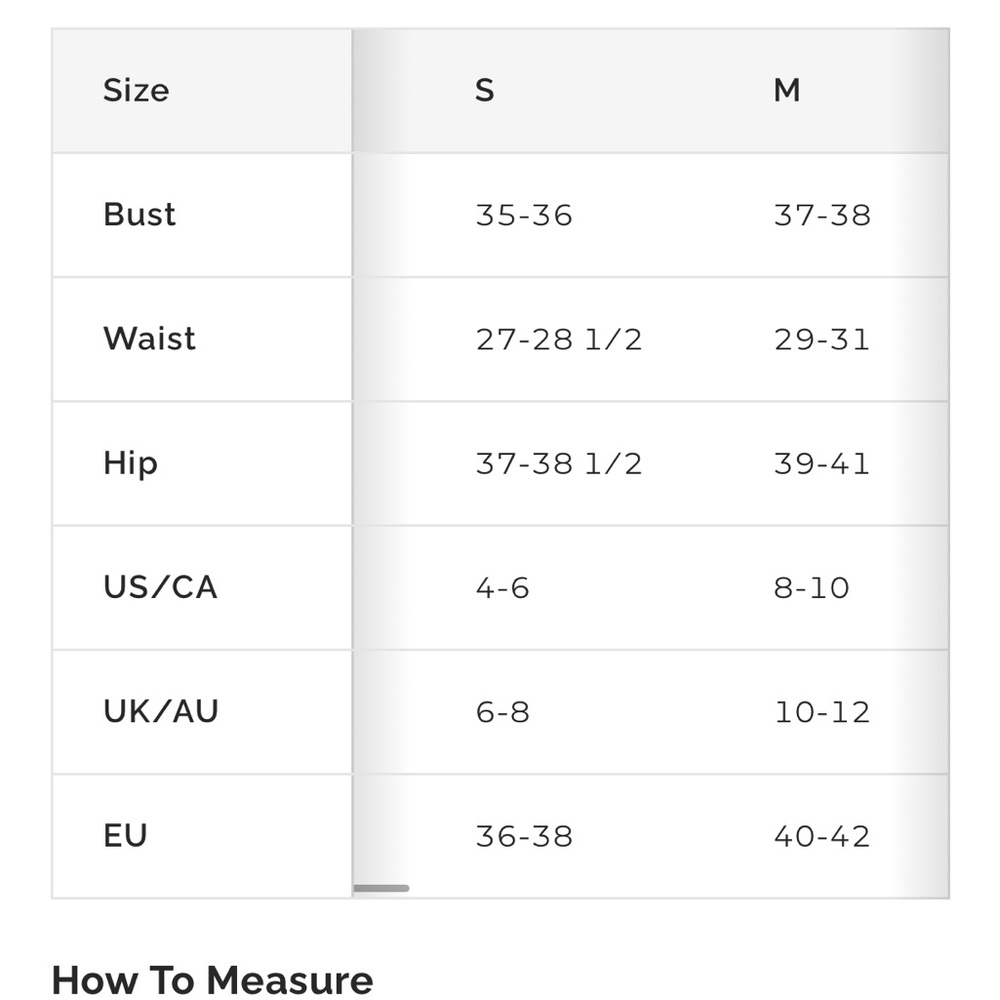Click the US/CA row label
Screen dimensions: 1000x1000
(x=160, y=587)
